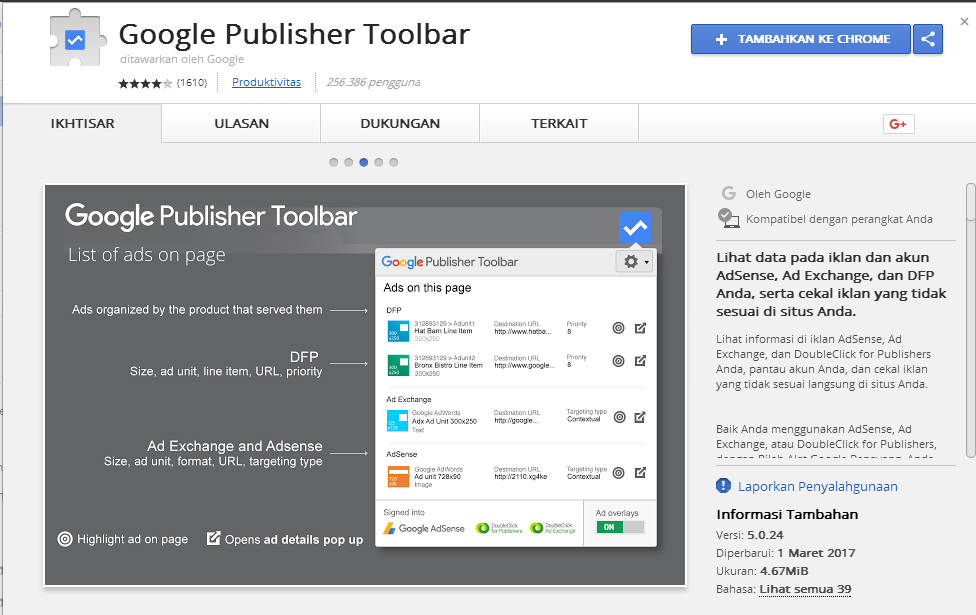Click the Google G icon beside Oleh Google
The height and width of the screenshot is (615, 976).
point(729,194)
